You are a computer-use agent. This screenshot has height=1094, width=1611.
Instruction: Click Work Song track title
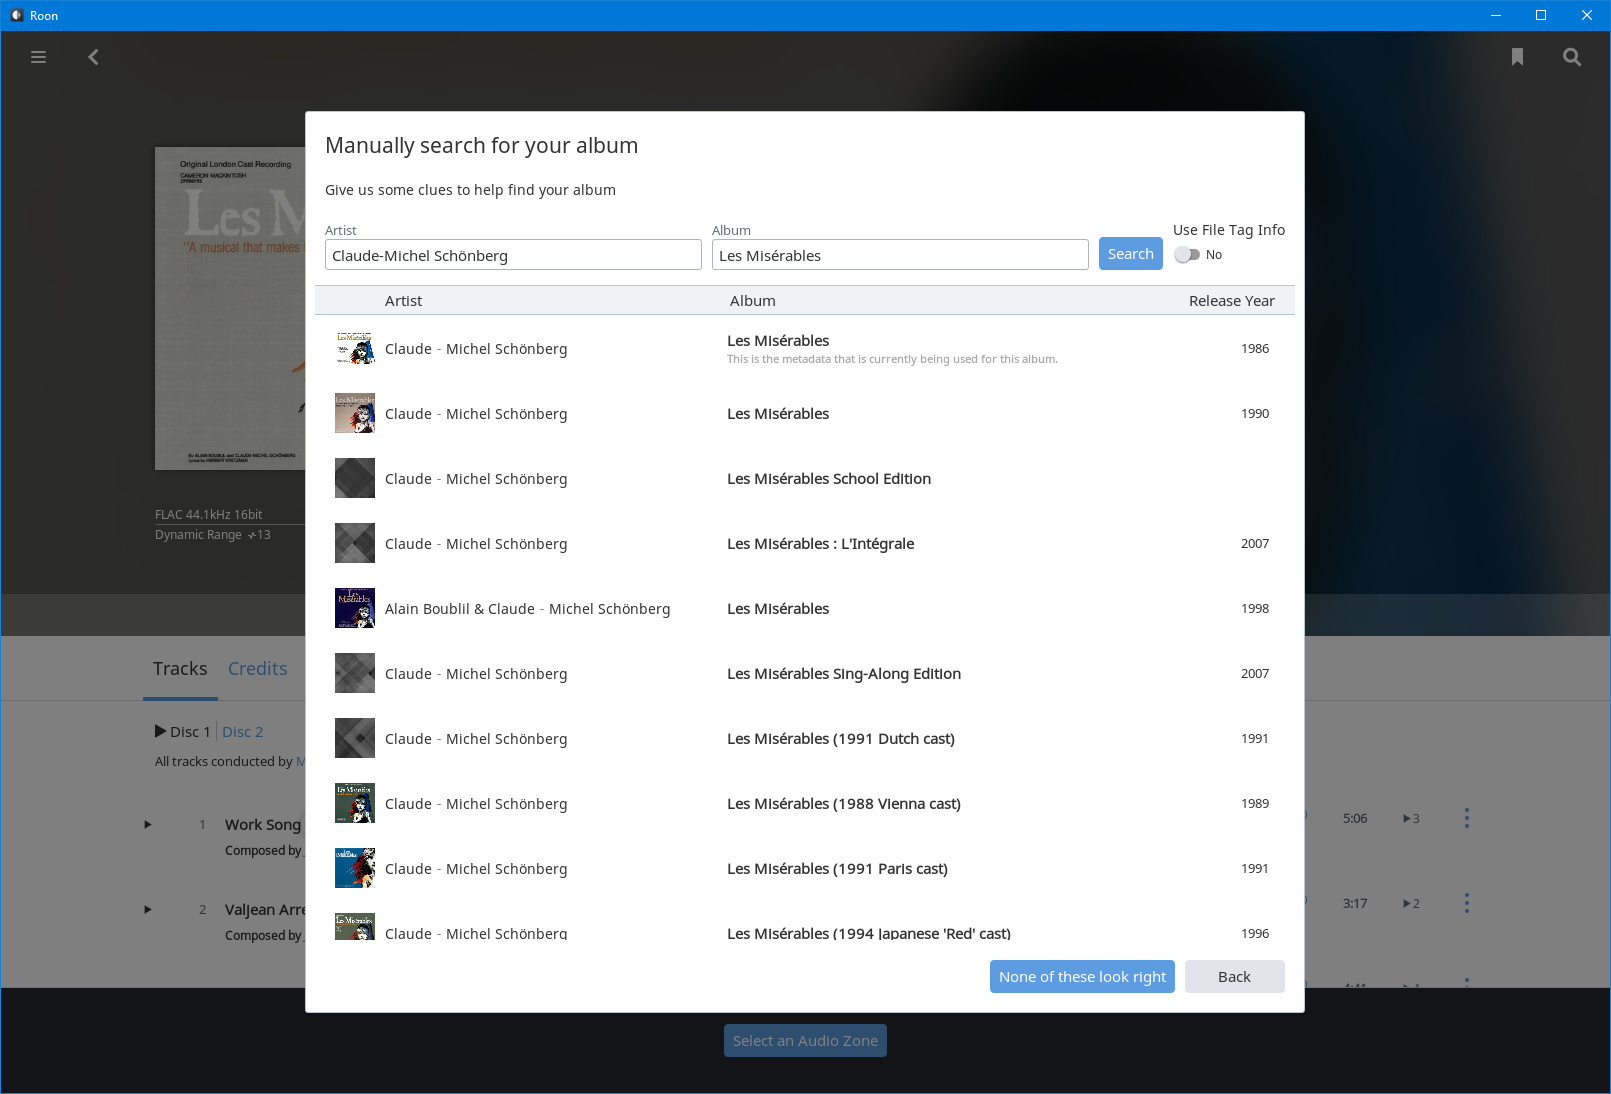(263, 825)
